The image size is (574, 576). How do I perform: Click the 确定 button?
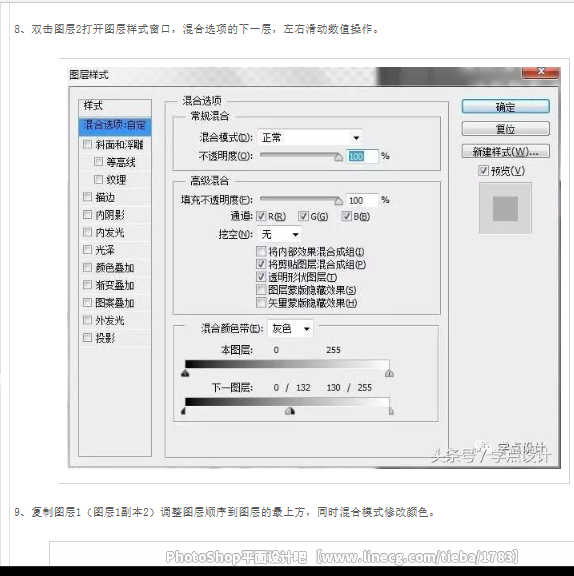pos(505,107)
